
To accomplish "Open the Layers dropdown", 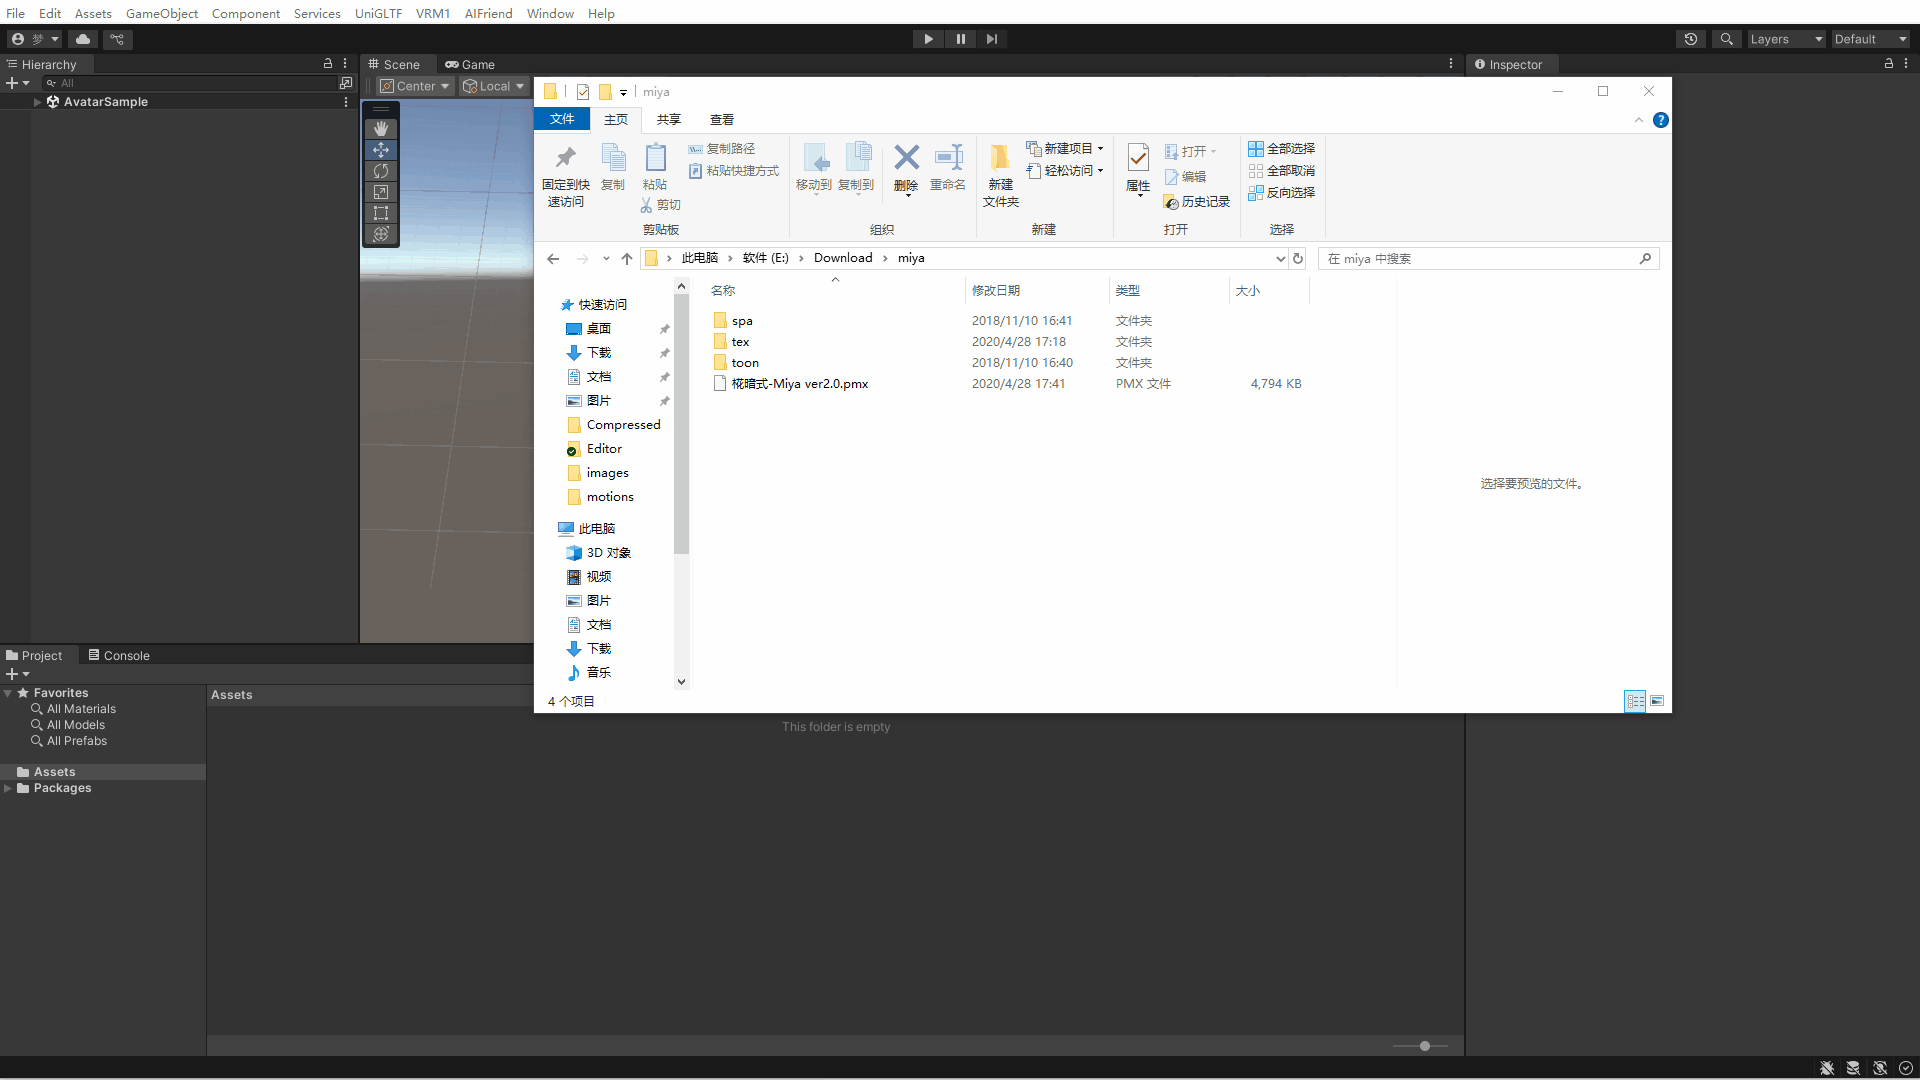I will click(x=1786, y=39).
